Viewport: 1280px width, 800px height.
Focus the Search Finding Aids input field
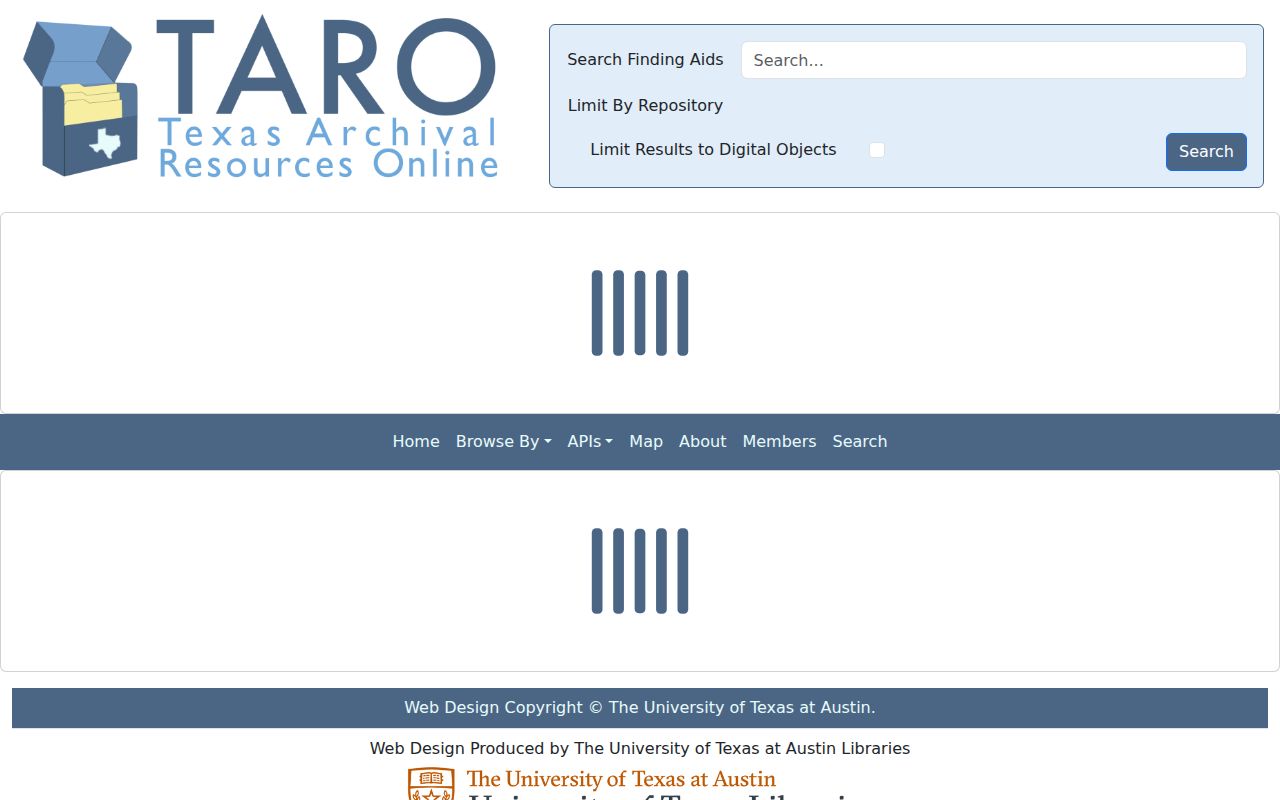tap(994, 60)
